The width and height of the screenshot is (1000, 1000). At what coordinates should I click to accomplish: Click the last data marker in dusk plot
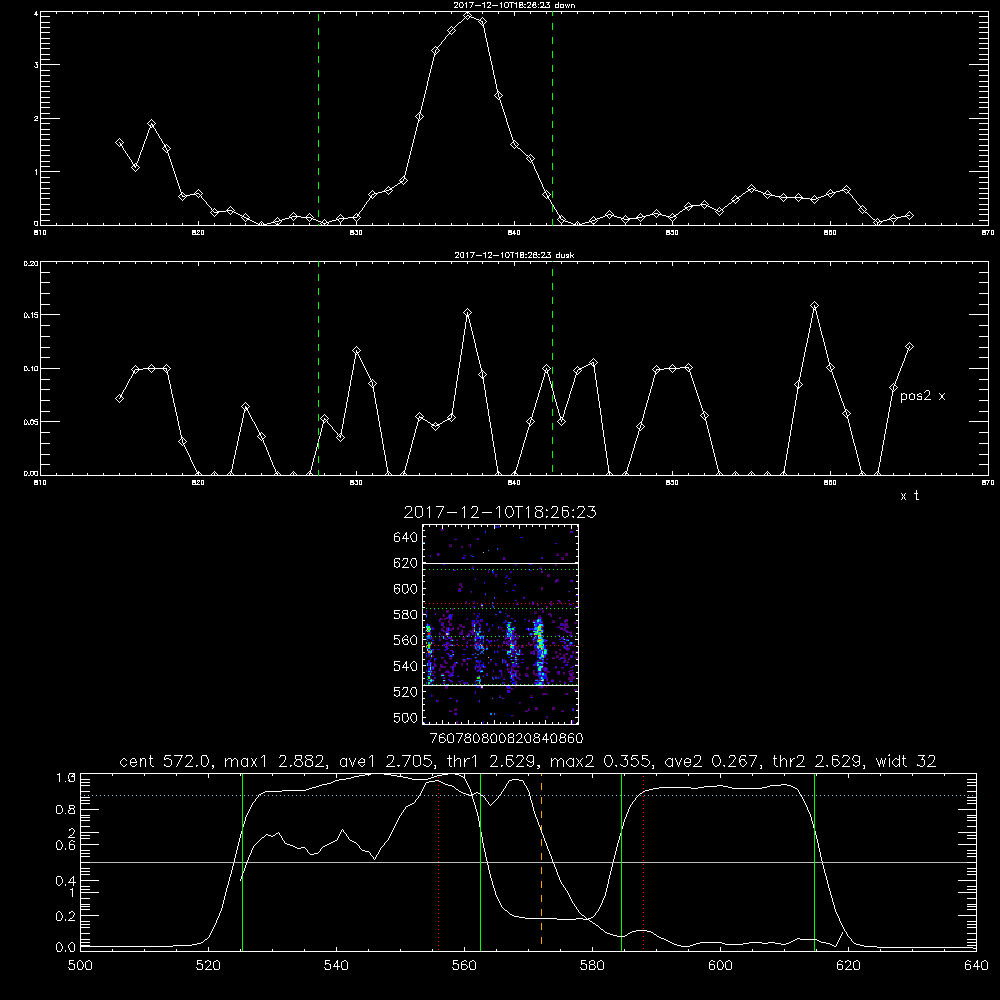[909, 347]
